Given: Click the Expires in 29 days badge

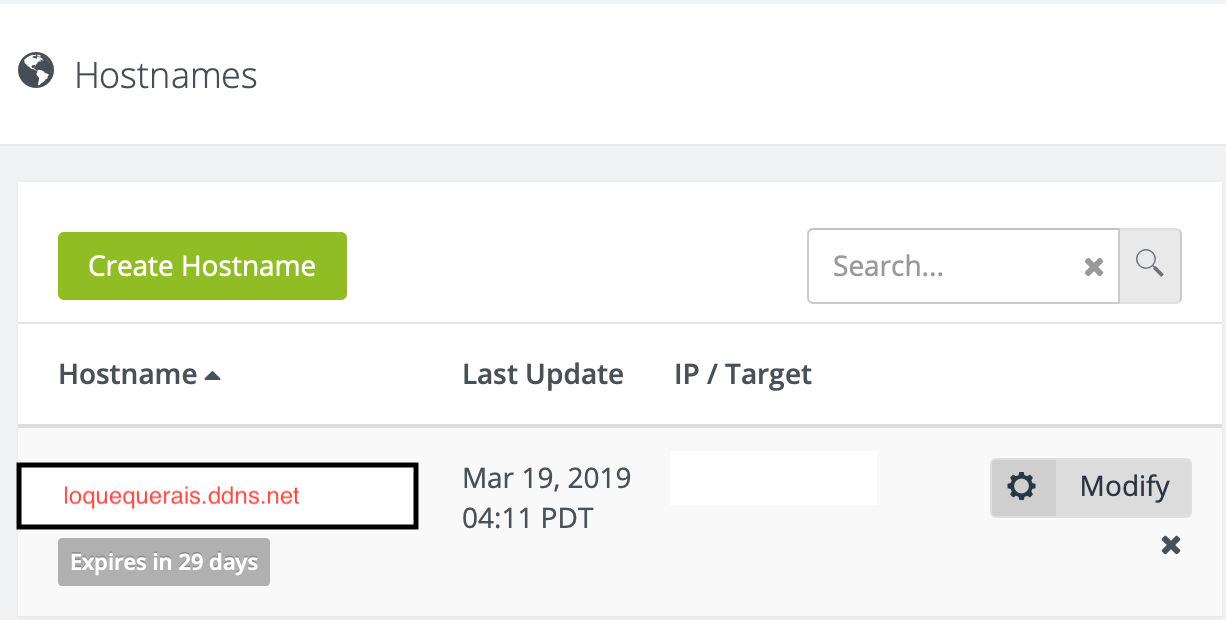Looking at the screenshot, I should tap(164, 562).
